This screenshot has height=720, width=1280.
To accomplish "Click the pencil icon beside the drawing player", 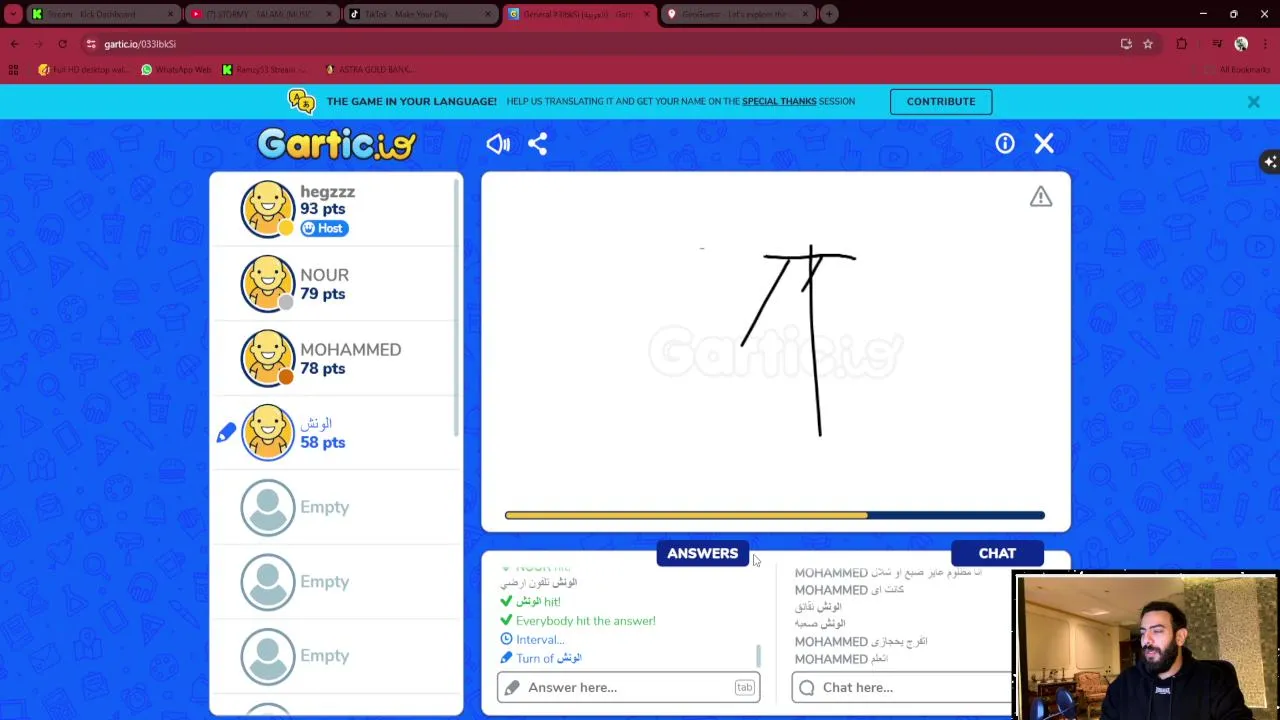I will coord(226,433).
